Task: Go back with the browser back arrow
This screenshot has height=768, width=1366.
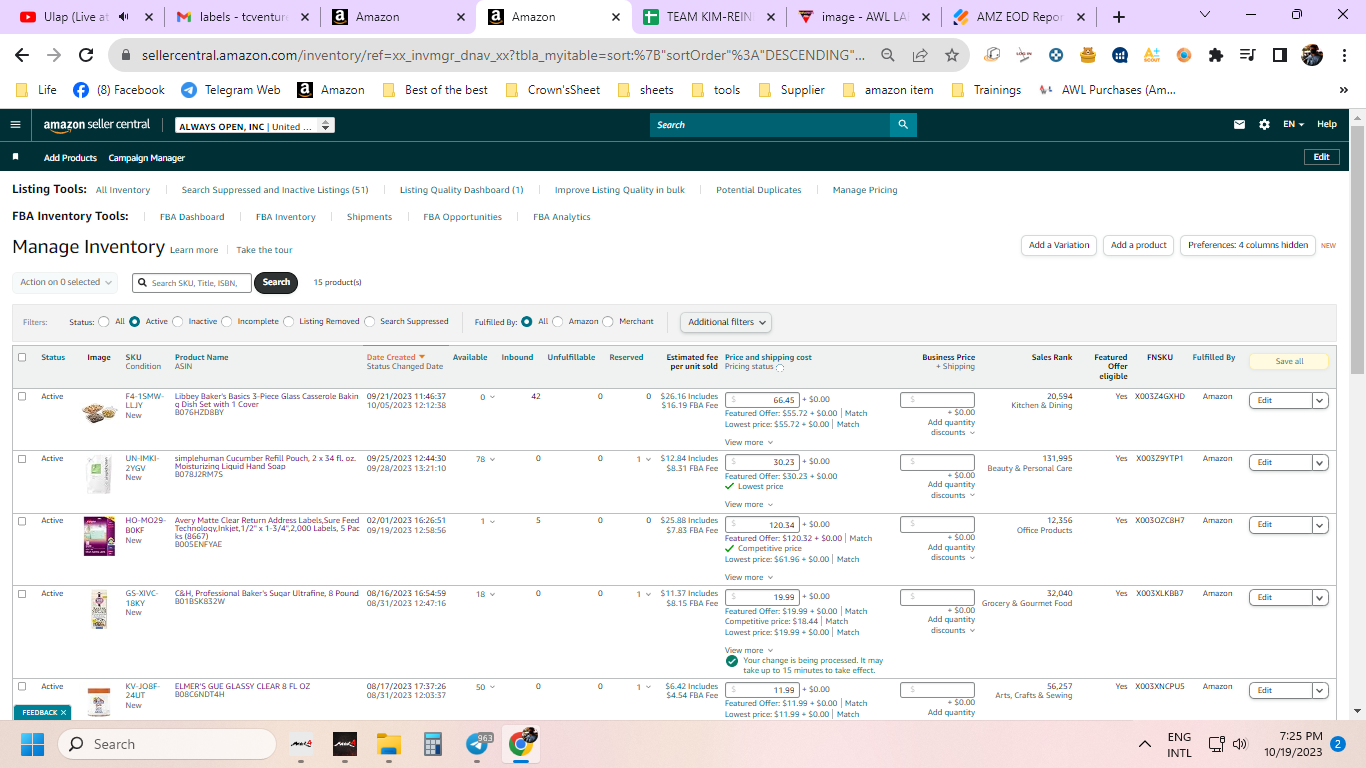Action: 22,55
